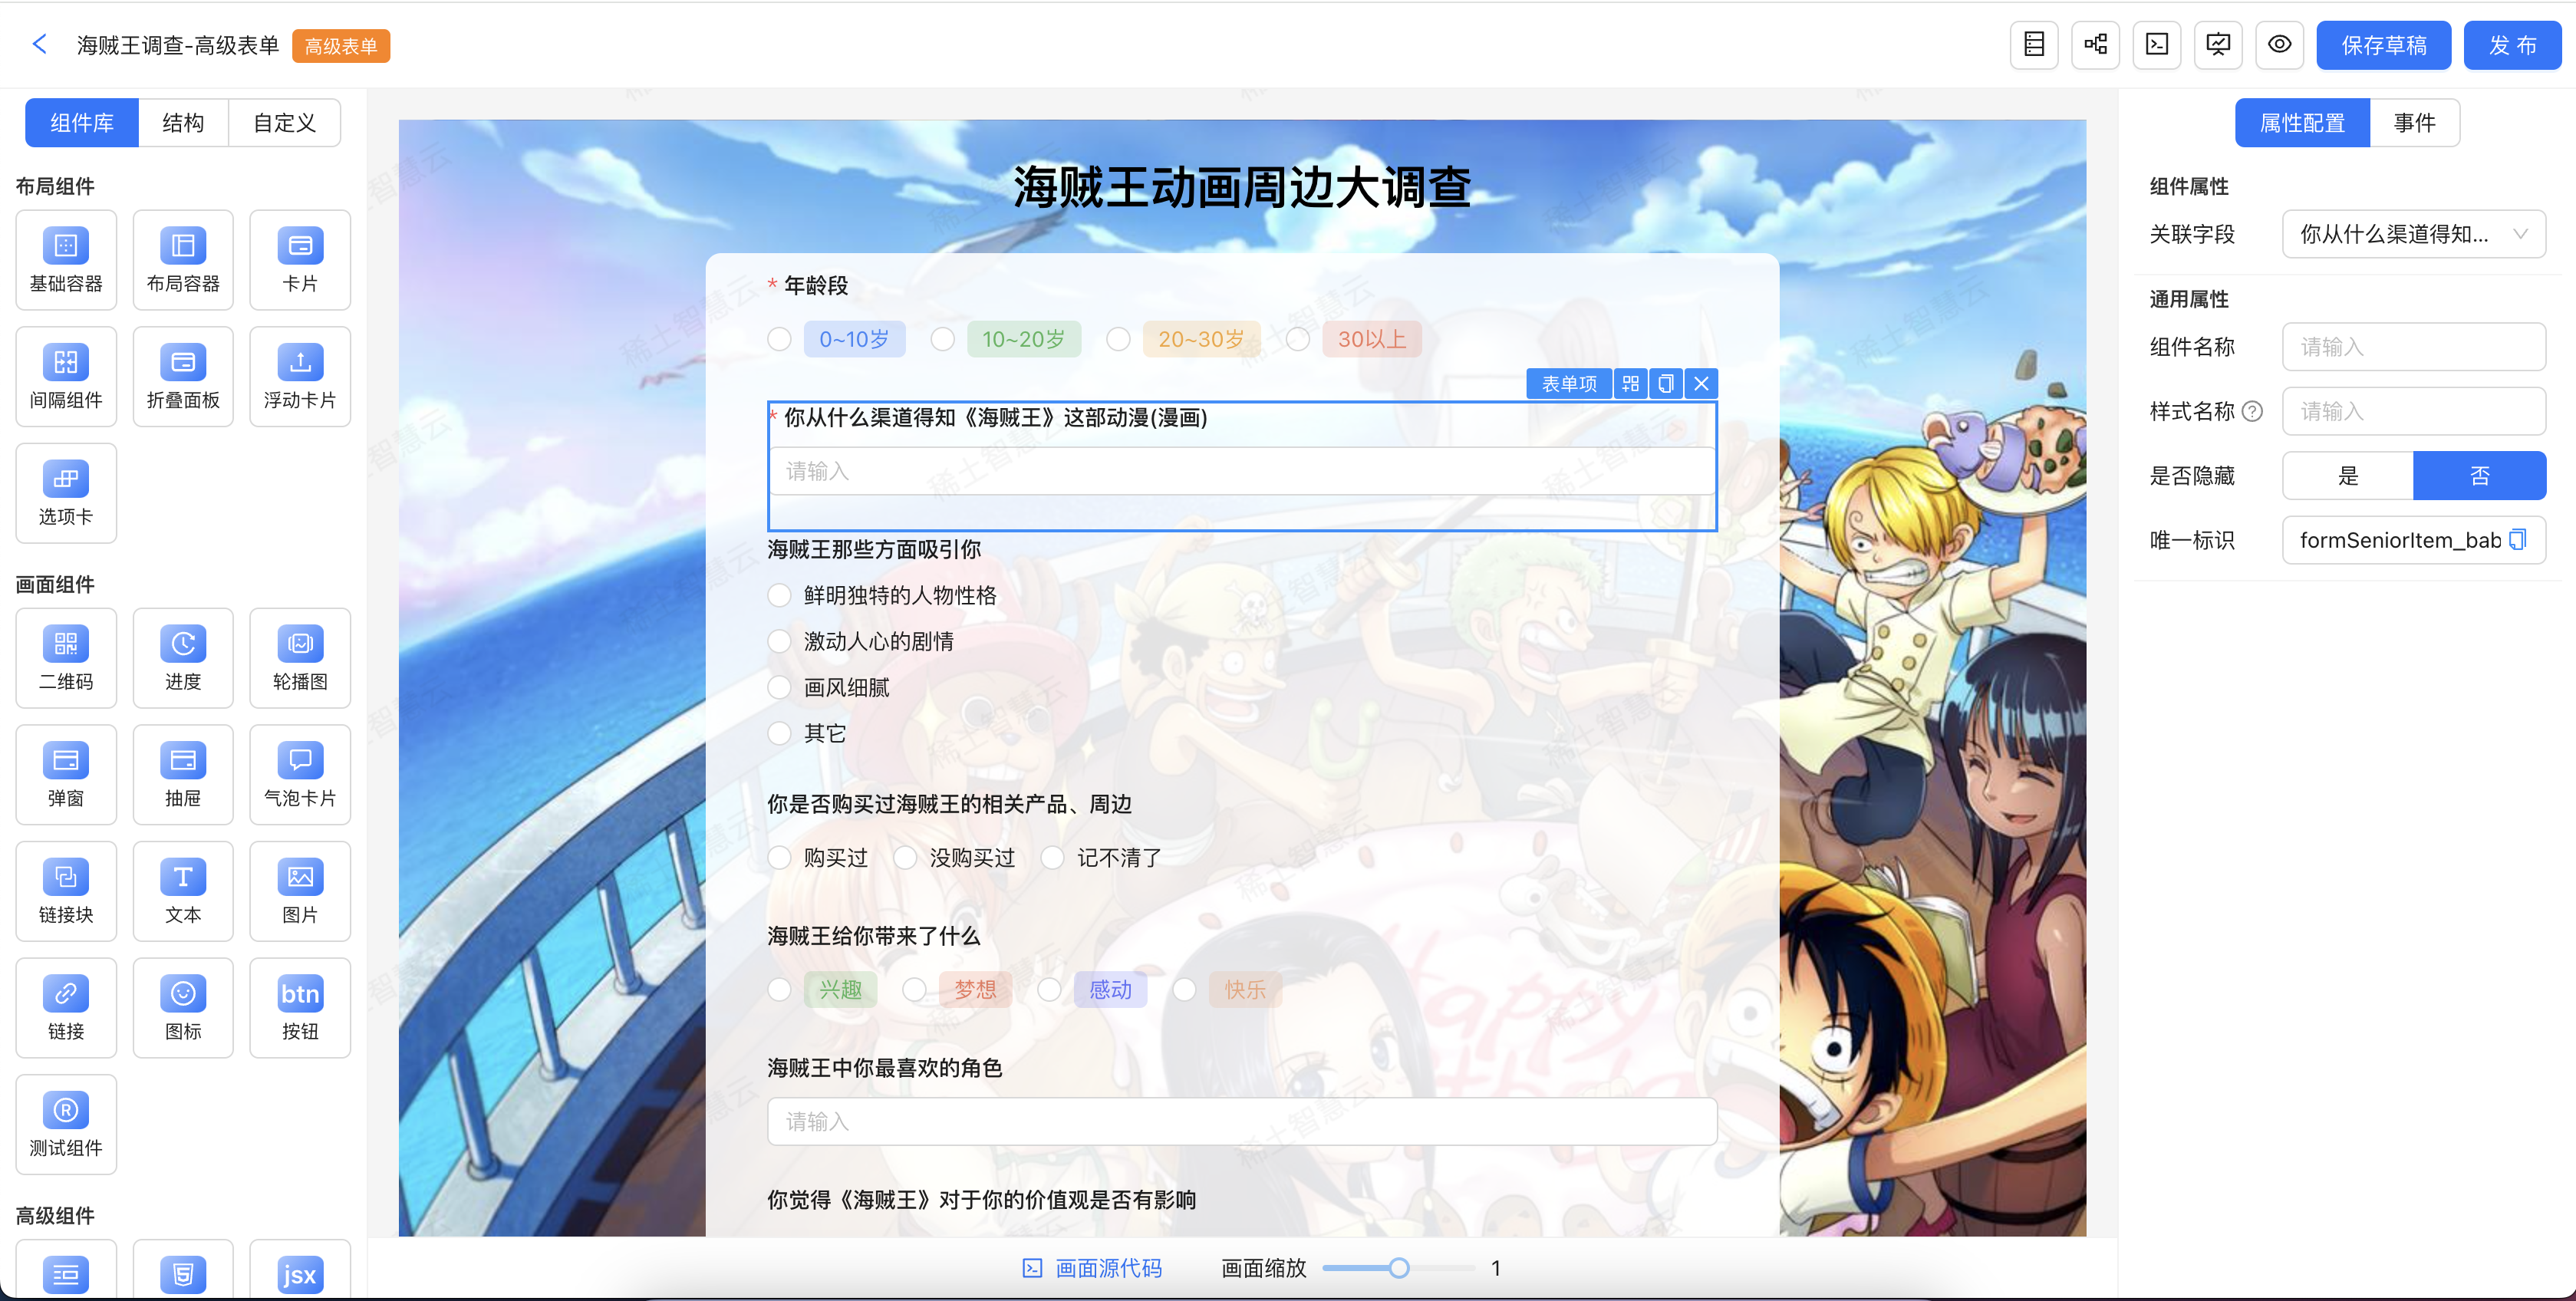Click the help icon beside 样式名称
This screenshot has width=2576, height=1301.
2252,411
